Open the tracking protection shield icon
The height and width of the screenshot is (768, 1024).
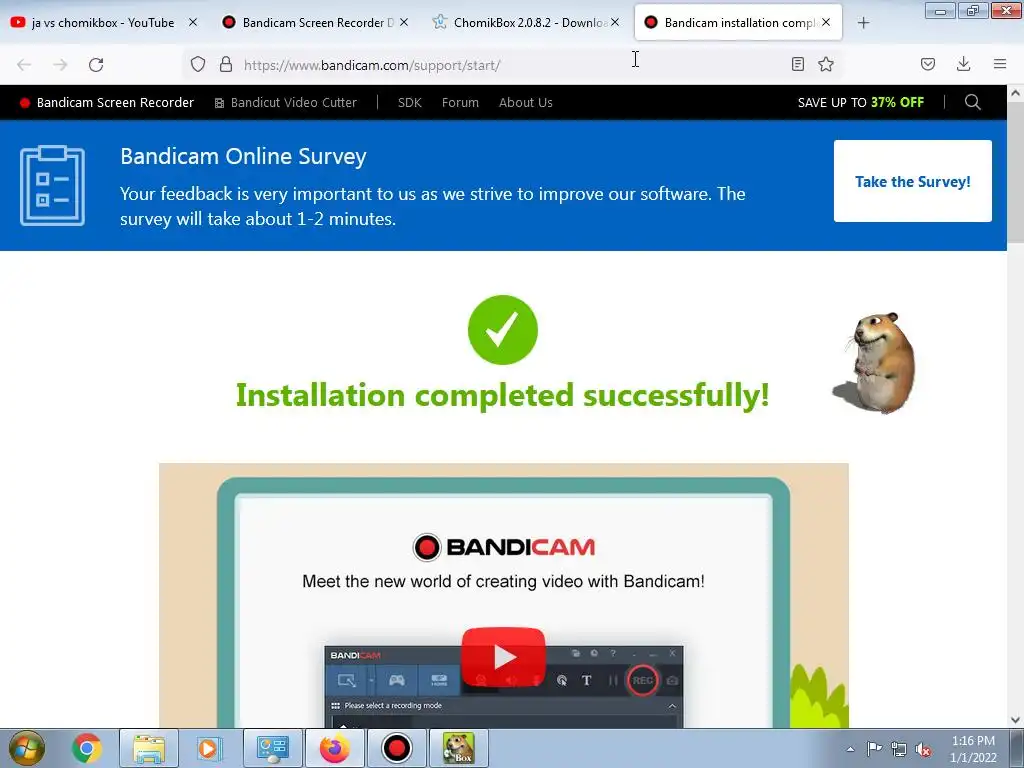coord(198,64)
